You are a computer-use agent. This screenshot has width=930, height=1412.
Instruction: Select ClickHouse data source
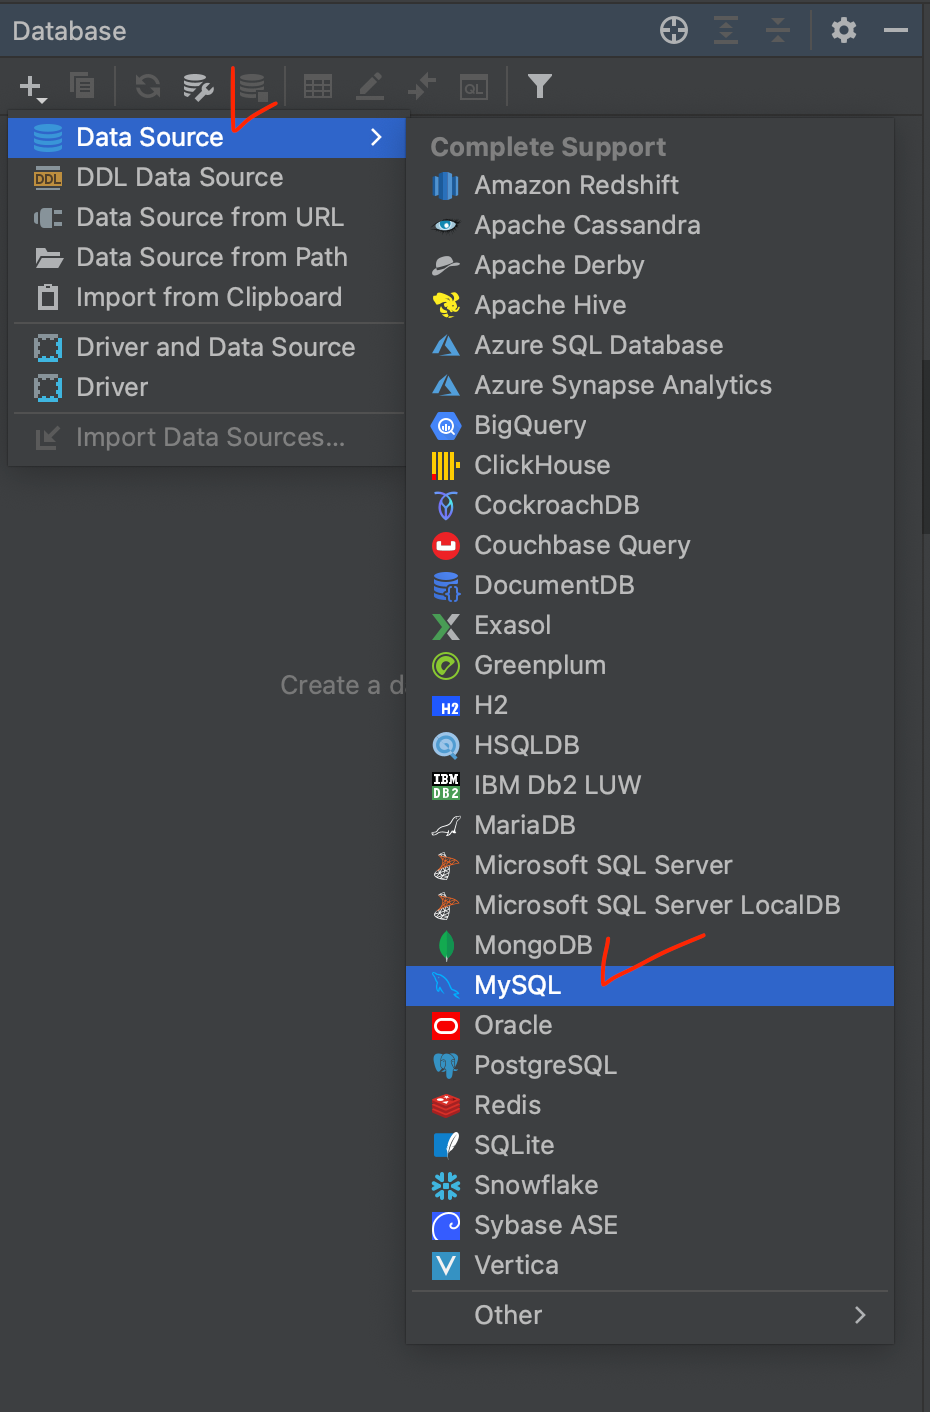[x=650, y=465]
